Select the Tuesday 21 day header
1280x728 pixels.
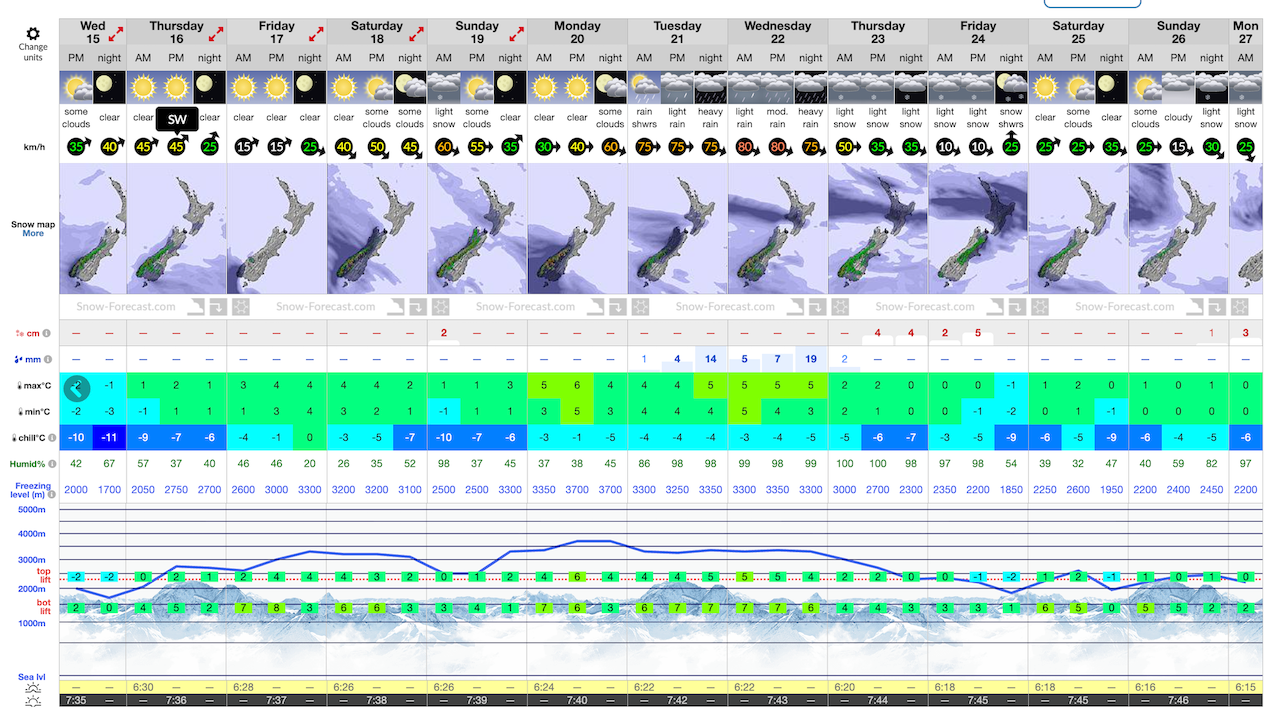[x=677, y=32]
